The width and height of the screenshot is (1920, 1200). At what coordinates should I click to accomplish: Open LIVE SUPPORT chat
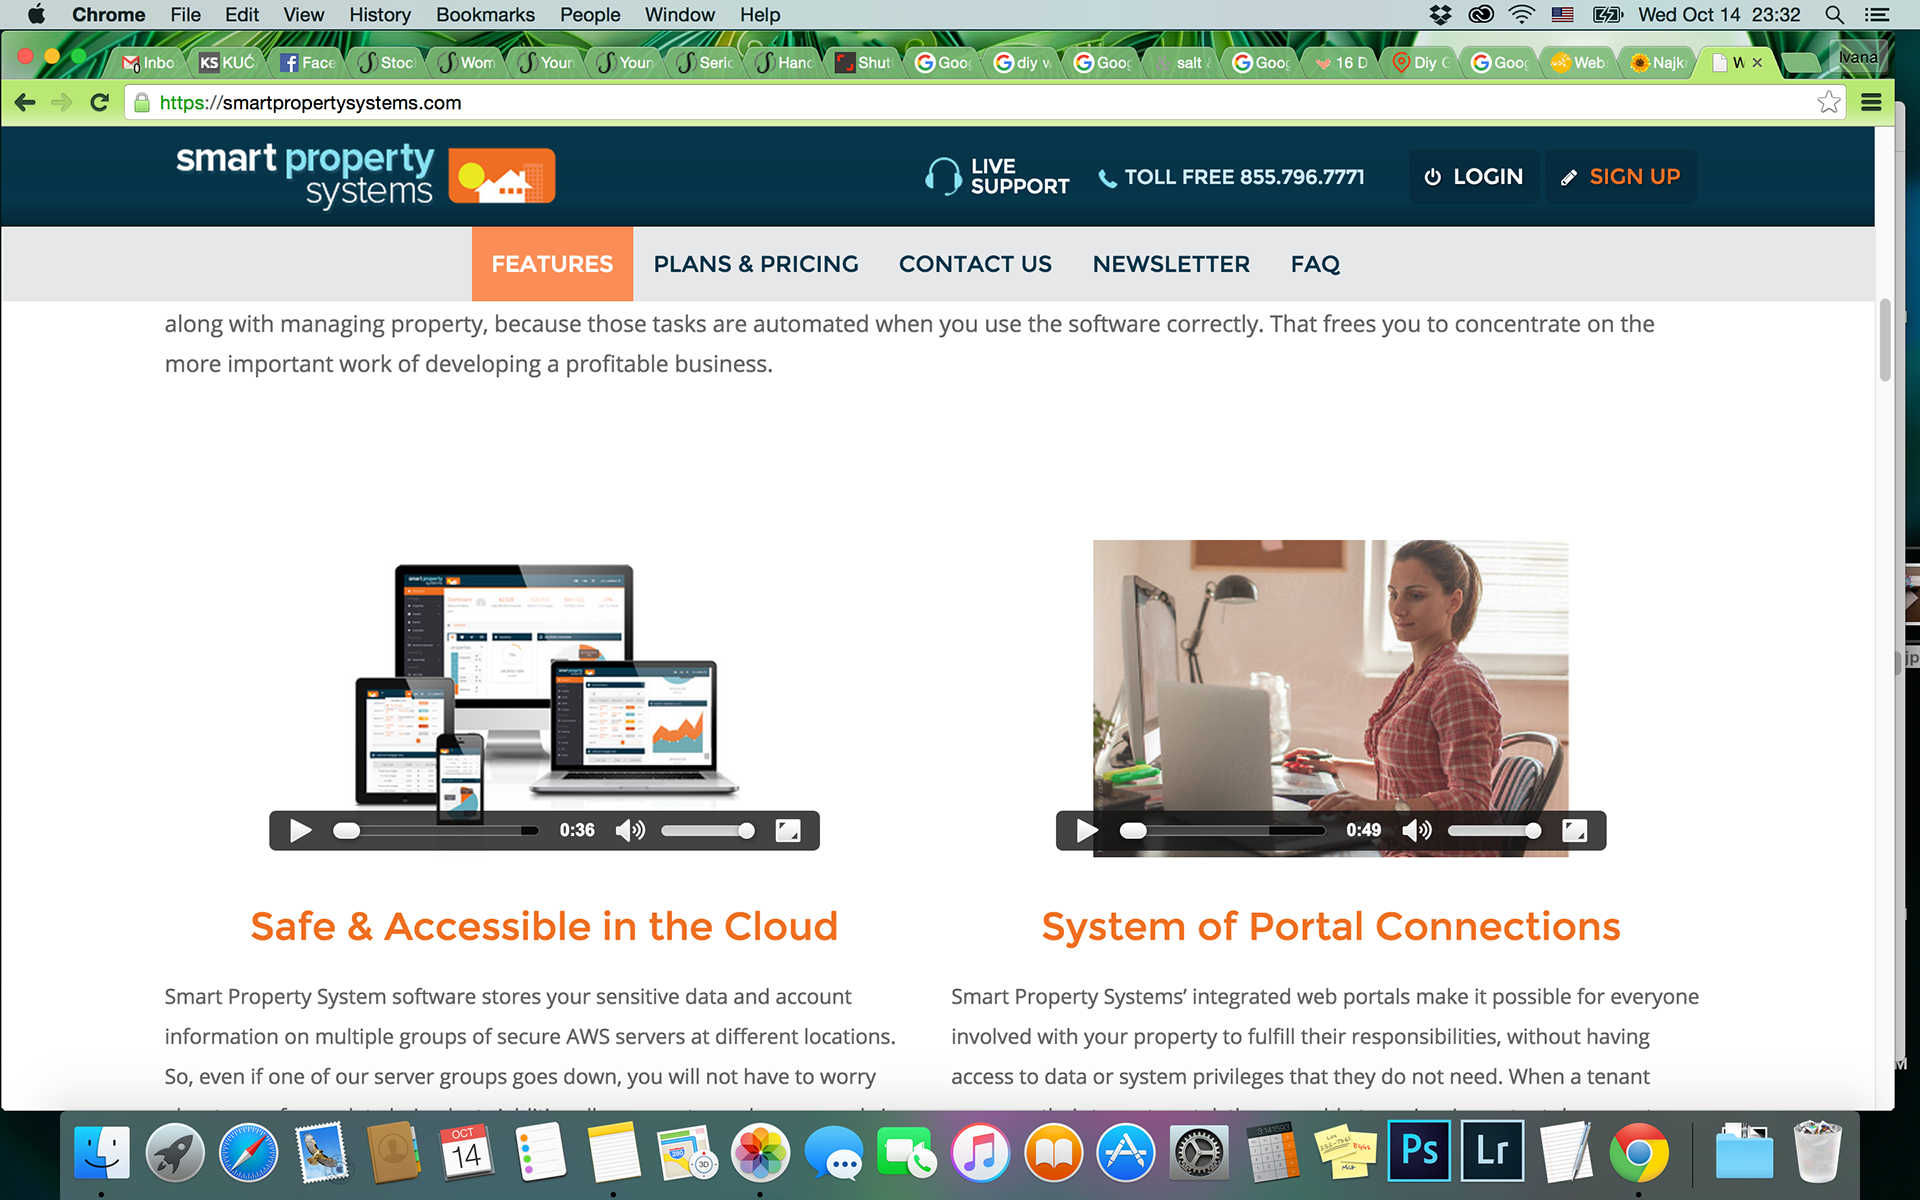(997, 177)
